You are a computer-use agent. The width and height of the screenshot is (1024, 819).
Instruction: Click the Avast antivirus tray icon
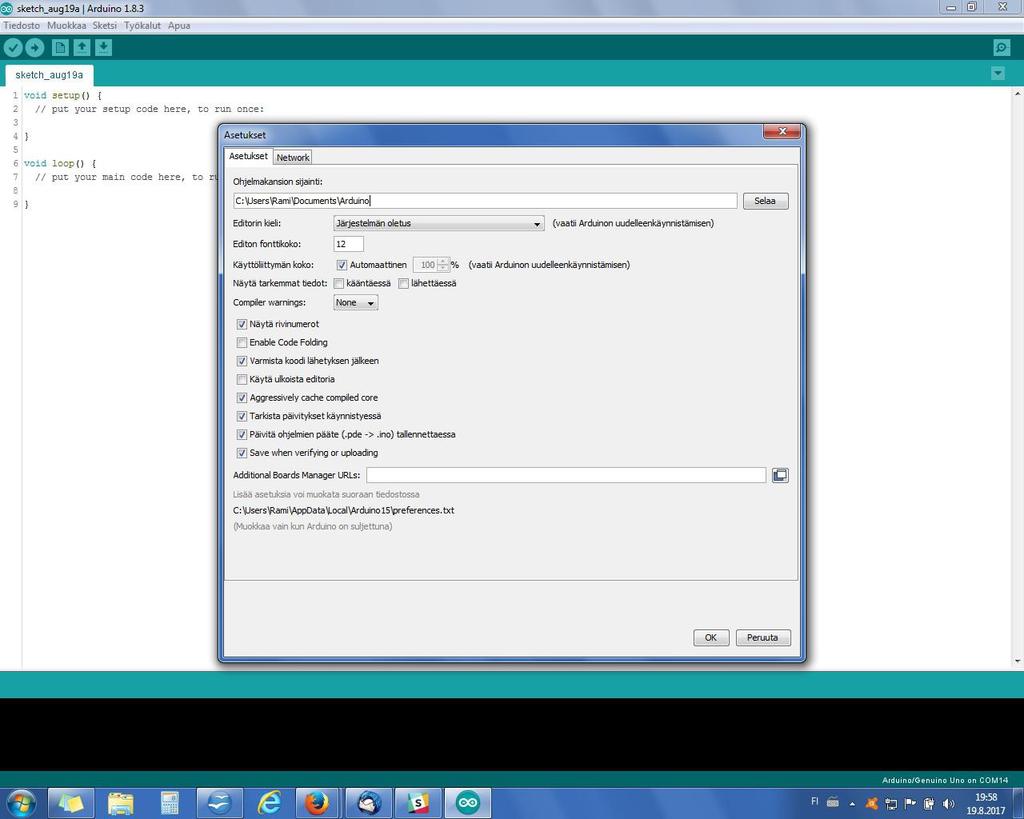click(871, 803)
